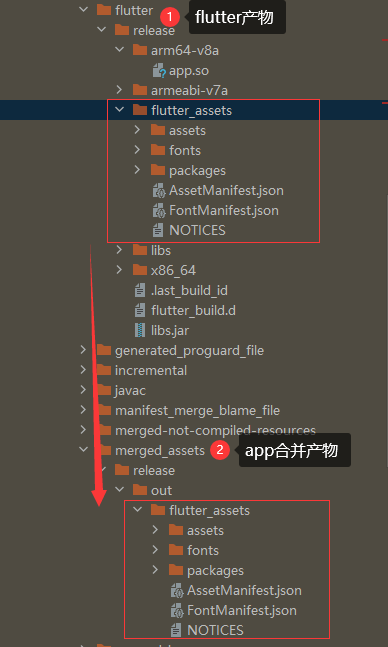Click packages folder icon in highlighted flutter_assets
Screen dimensions: 388x647
click(x=158, y=170)
